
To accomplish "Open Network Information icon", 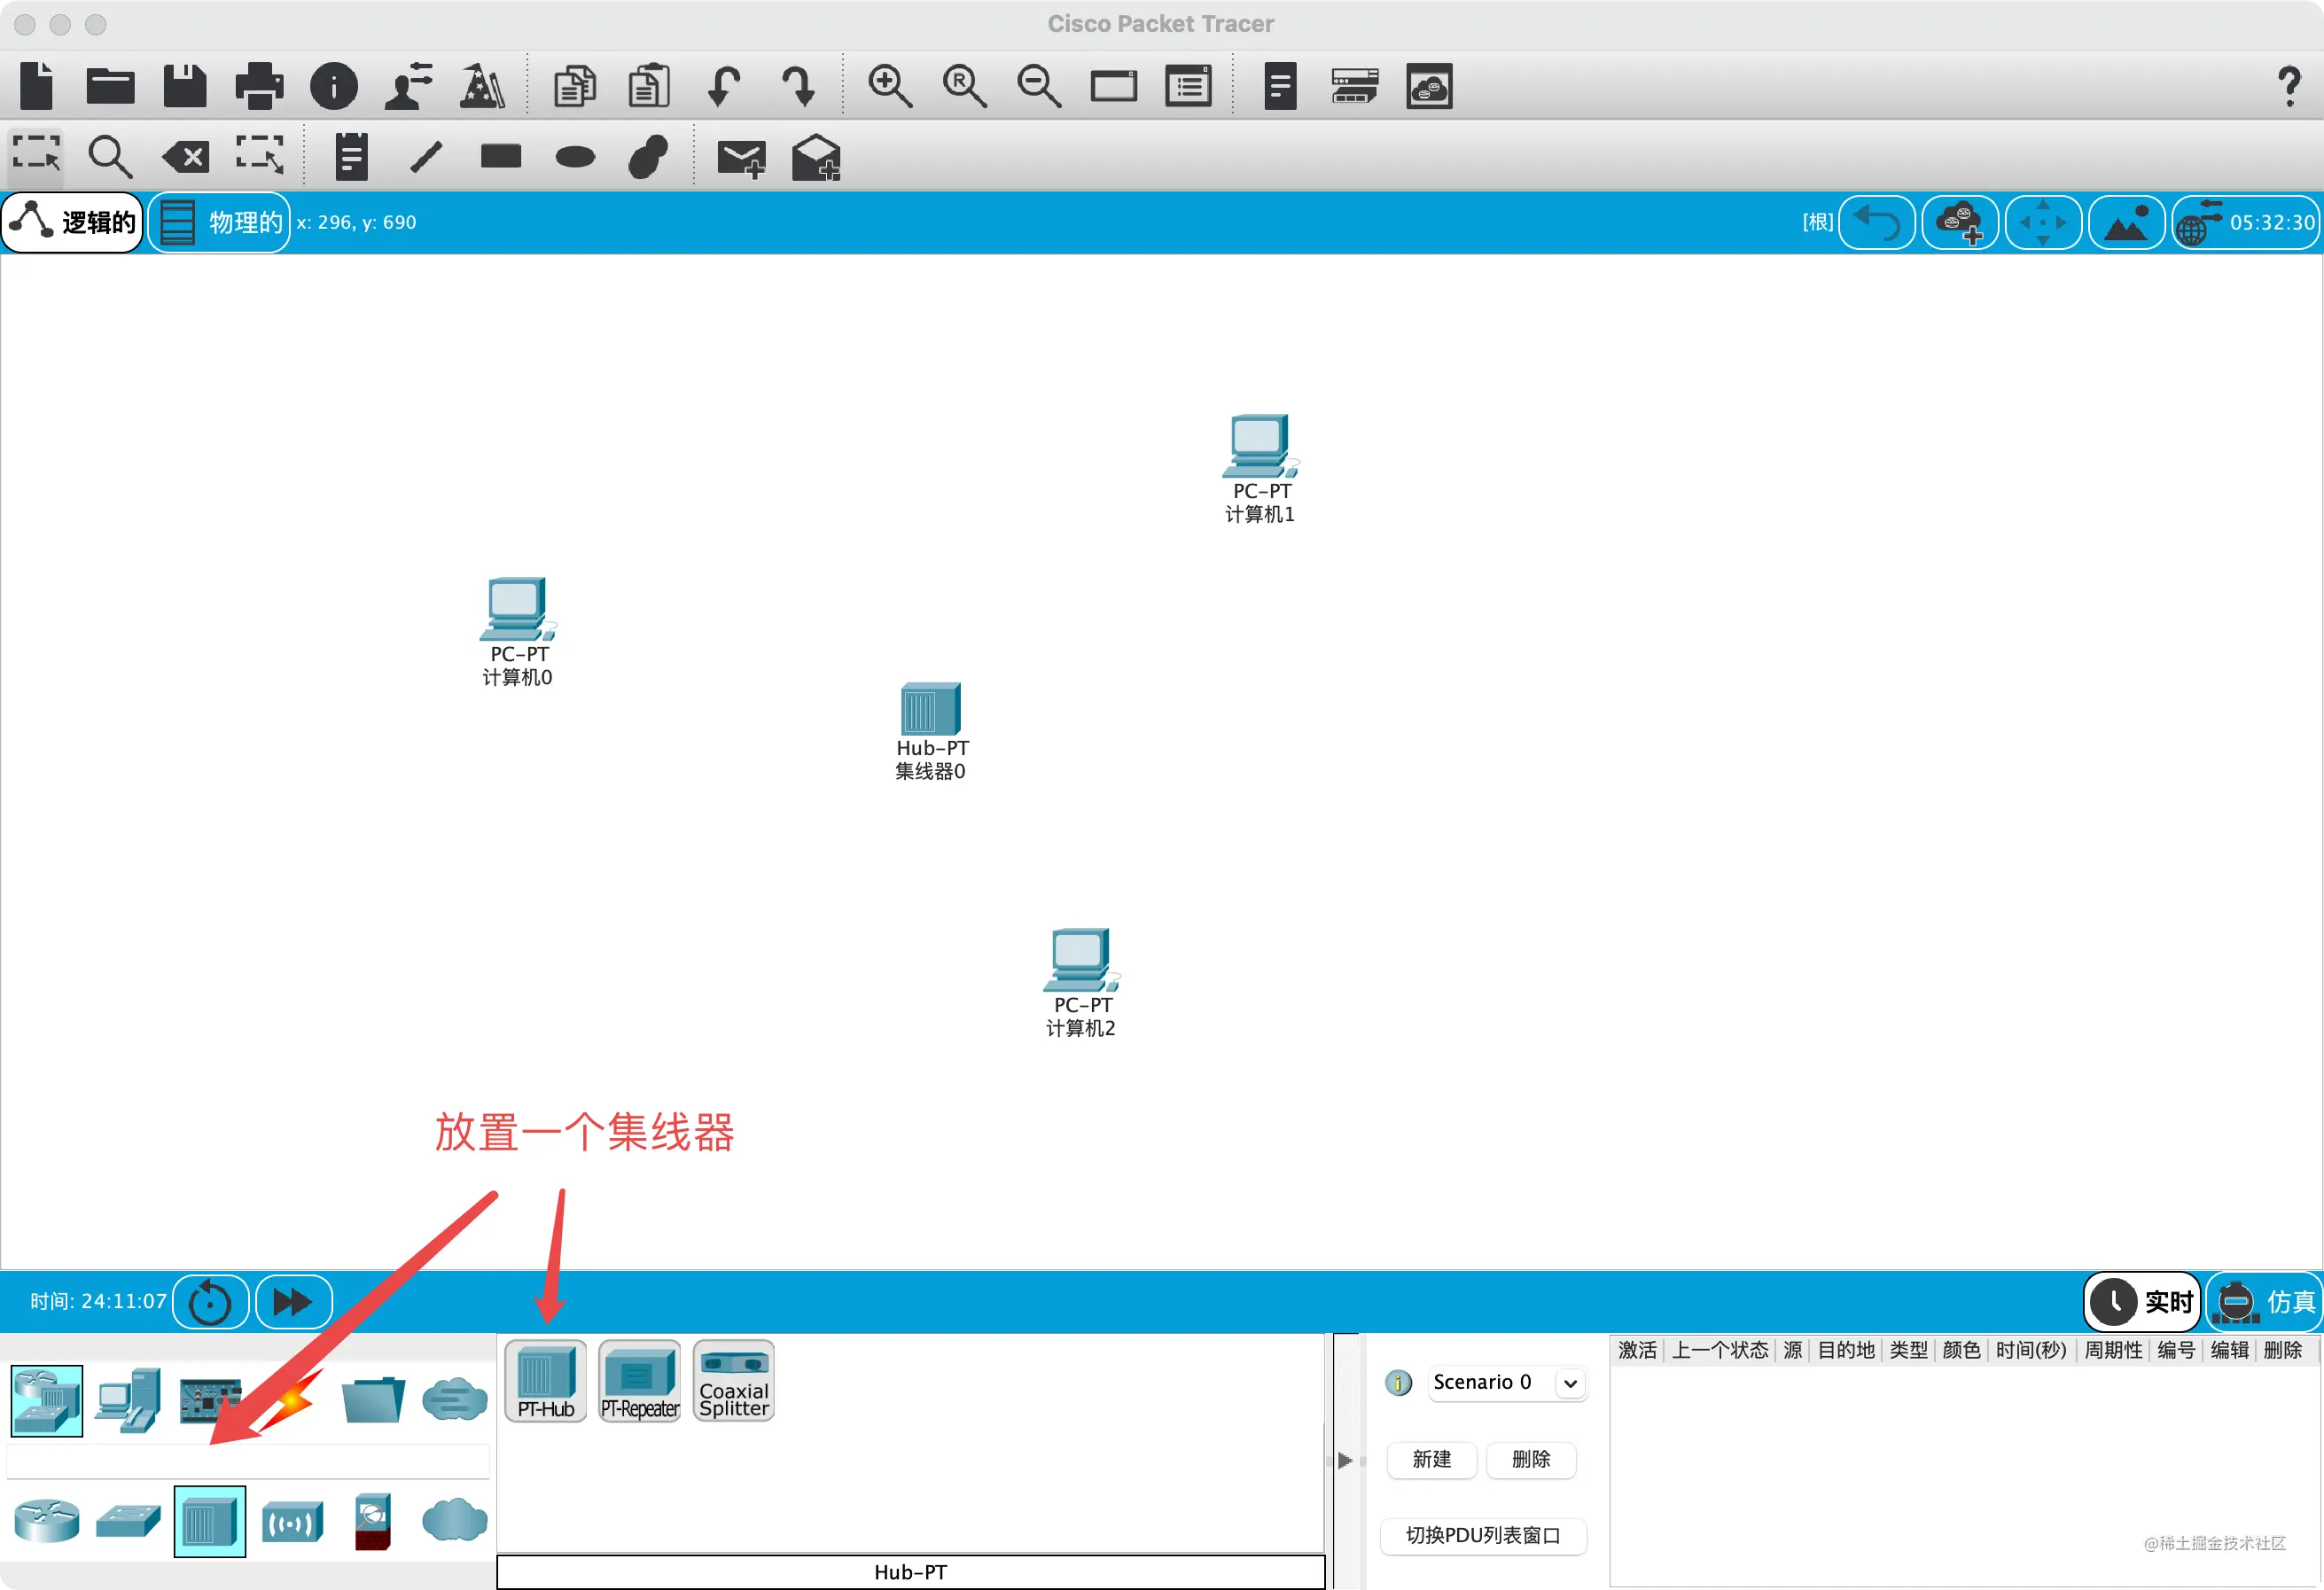I will coord(334,86).
